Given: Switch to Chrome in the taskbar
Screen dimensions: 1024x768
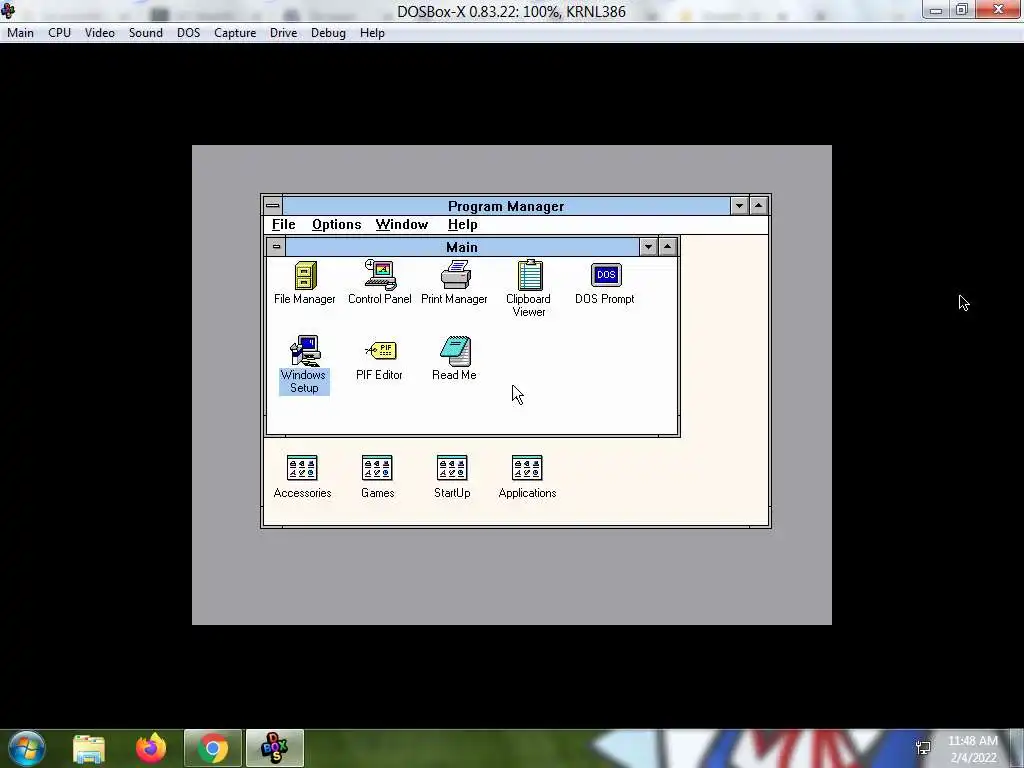Looking at the screenshot, I should coord(213,748).
